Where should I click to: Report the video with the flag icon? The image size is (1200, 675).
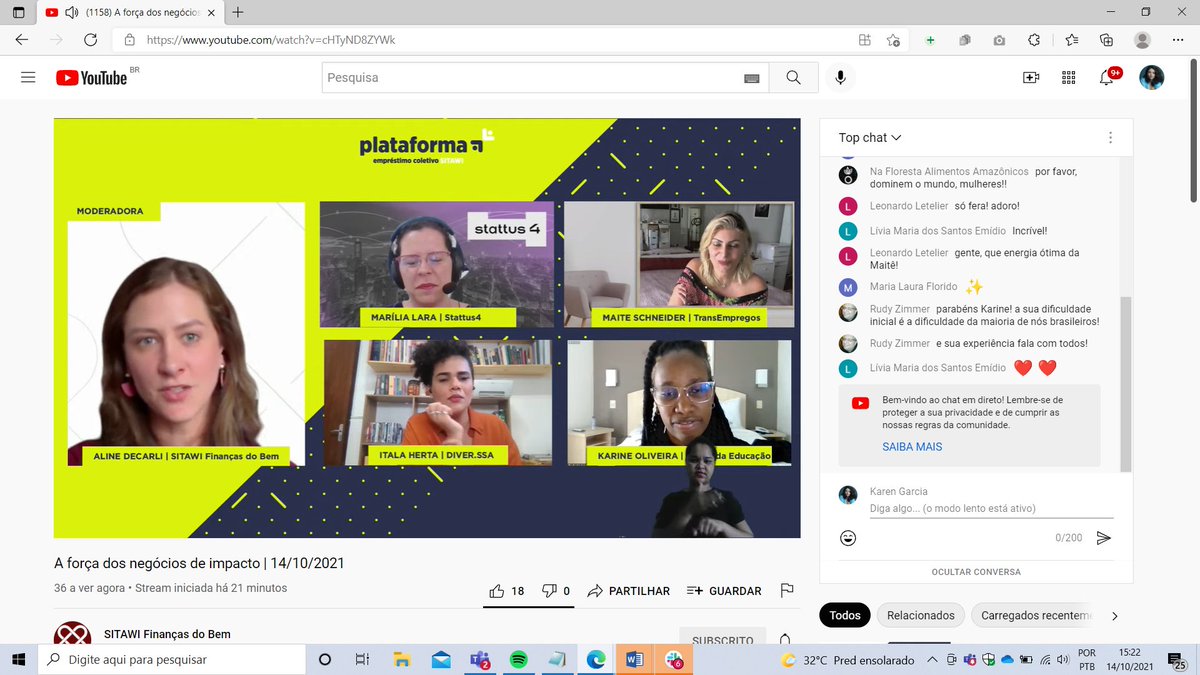tap(787, 591)
